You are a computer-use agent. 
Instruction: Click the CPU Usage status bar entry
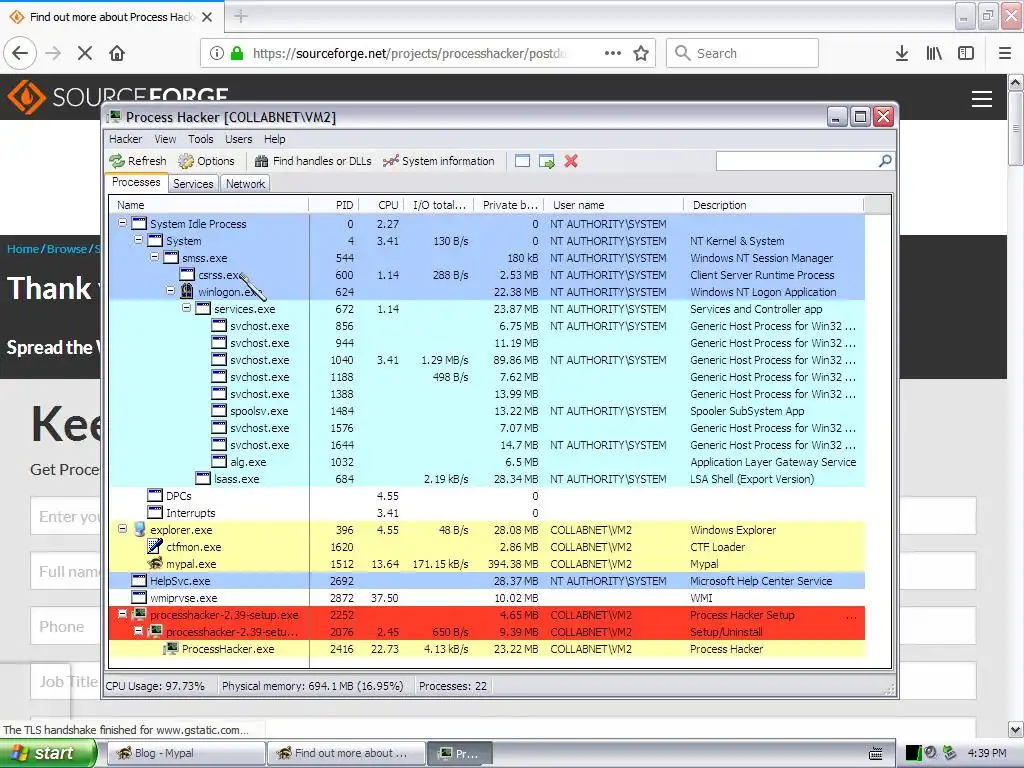pyautogui.click(x=155, y=686)
